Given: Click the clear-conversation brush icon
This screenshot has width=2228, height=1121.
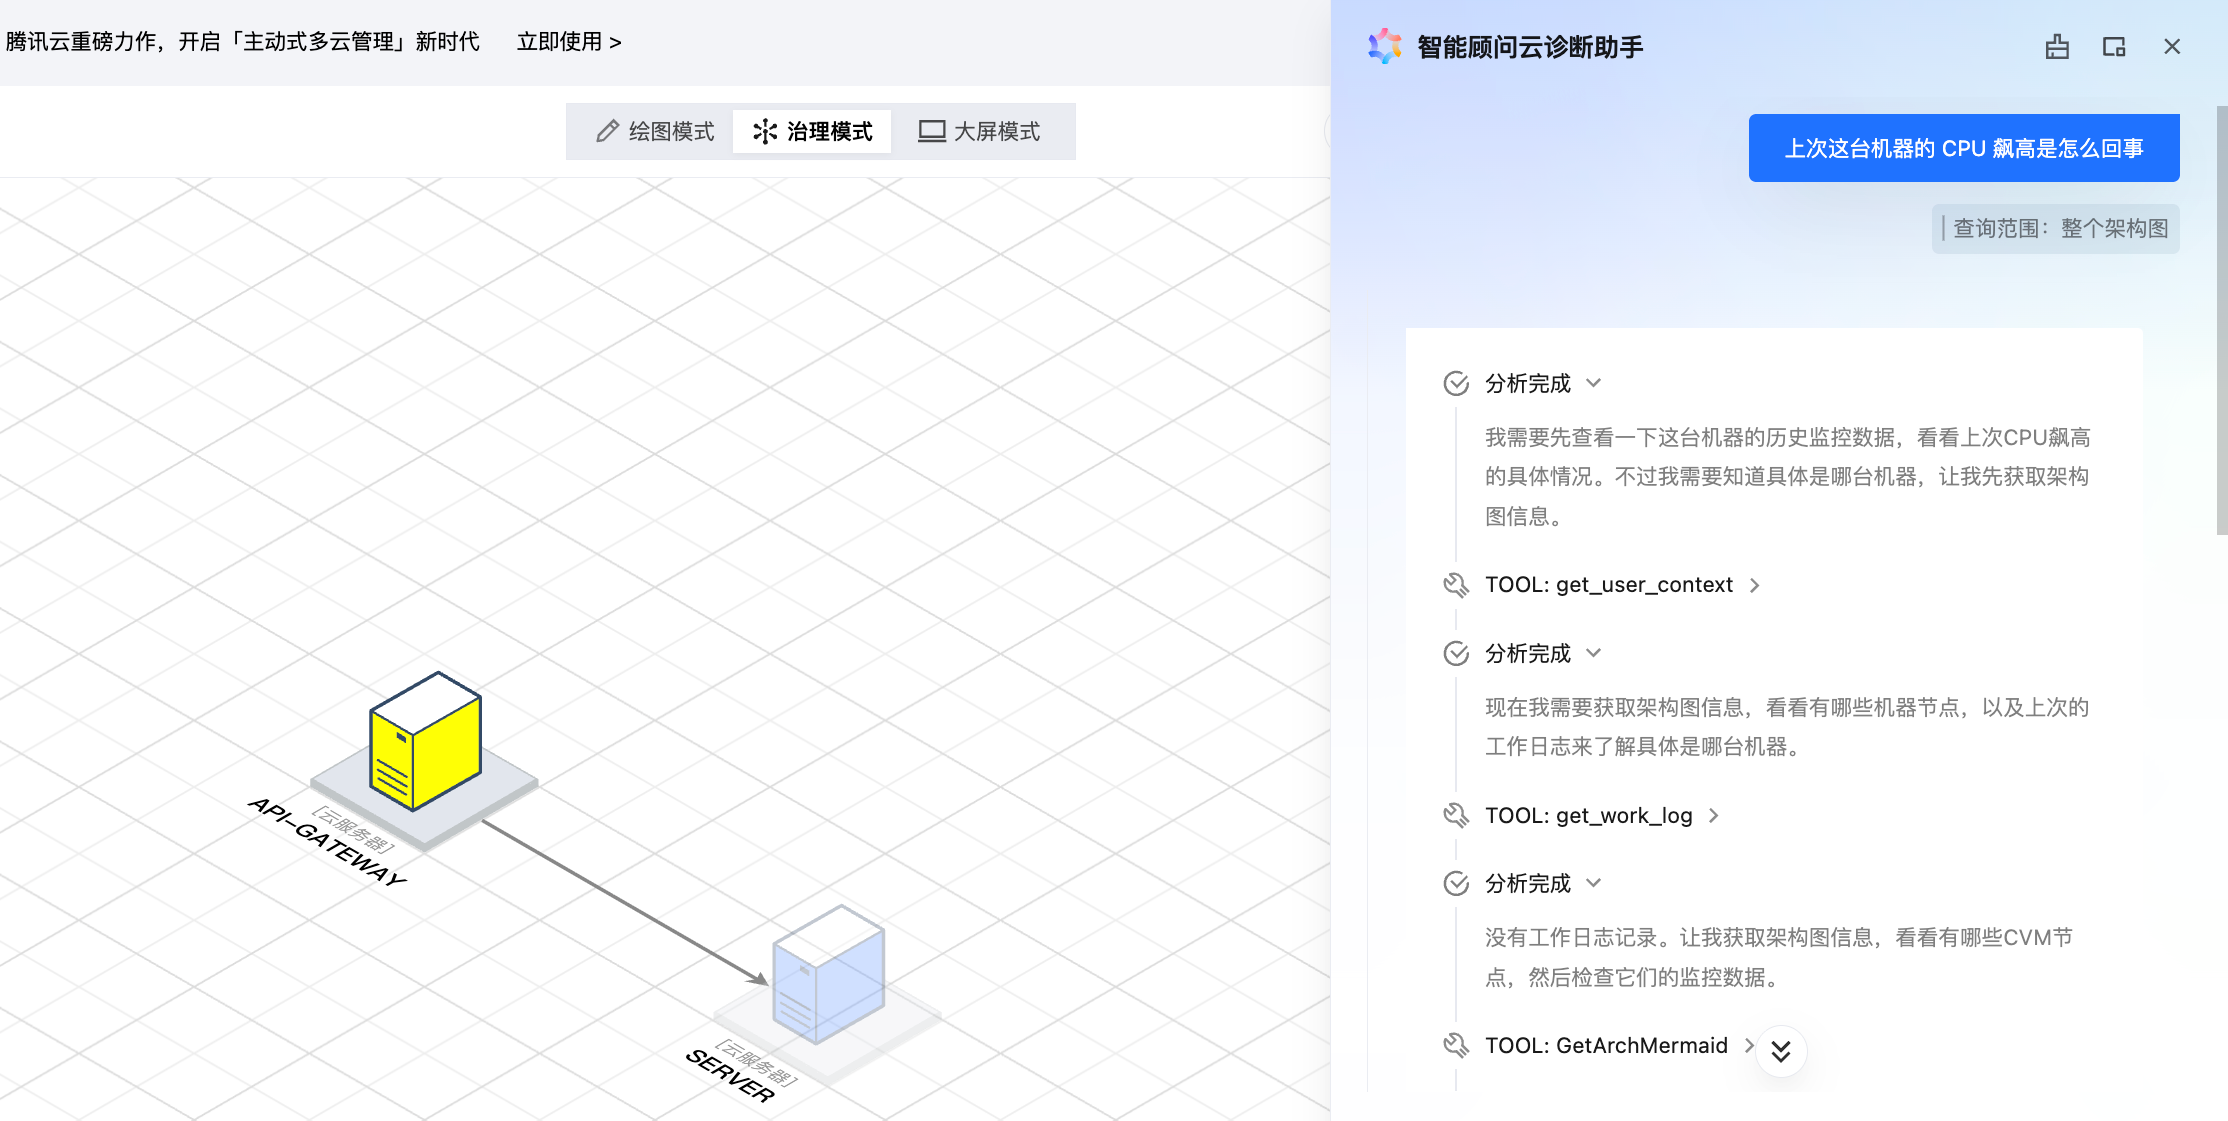Looking at the screenshot, I should click(x=2056, y=46).
